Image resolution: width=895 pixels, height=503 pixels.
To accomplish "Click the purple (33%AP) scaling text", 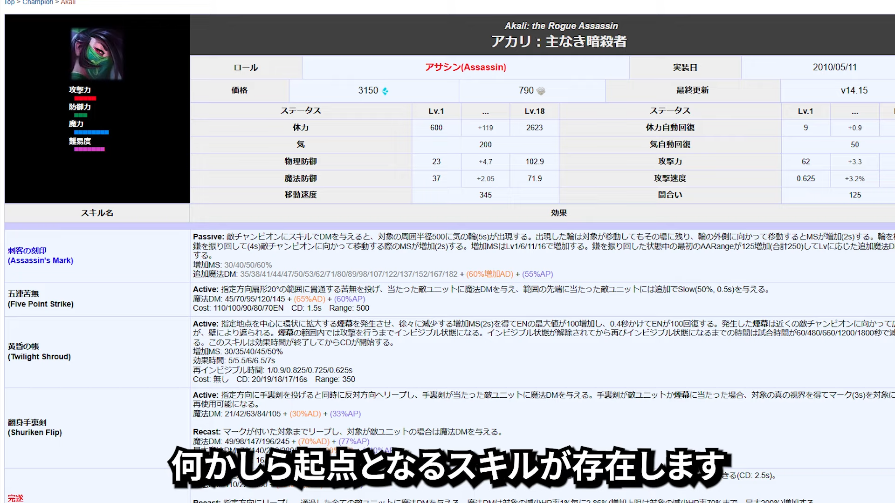I will [345, 414].
